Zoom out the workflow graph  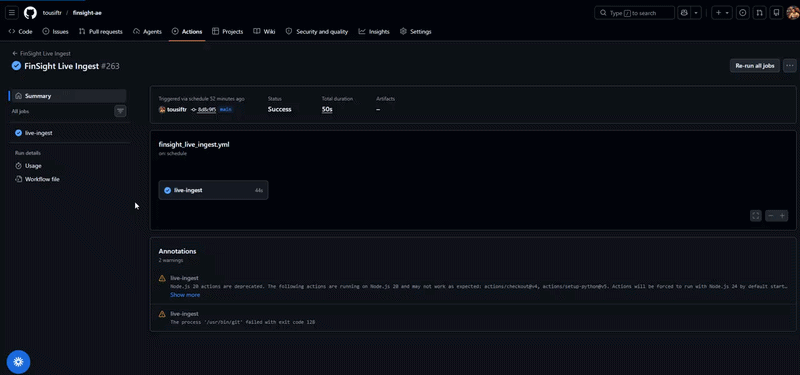(771, 216)
